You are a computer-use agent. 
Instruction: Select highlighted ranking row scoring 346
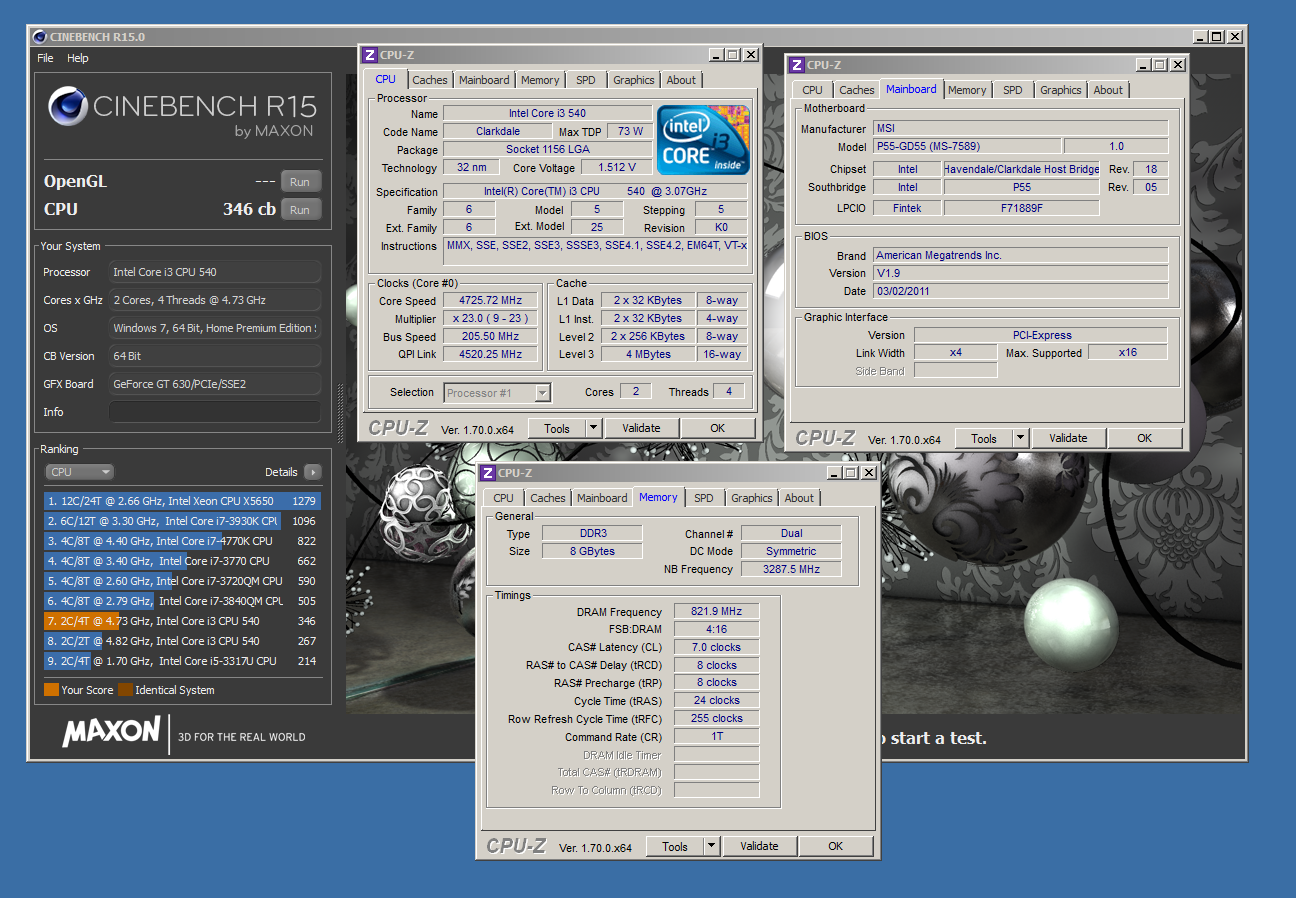click(x=182, y=621)
